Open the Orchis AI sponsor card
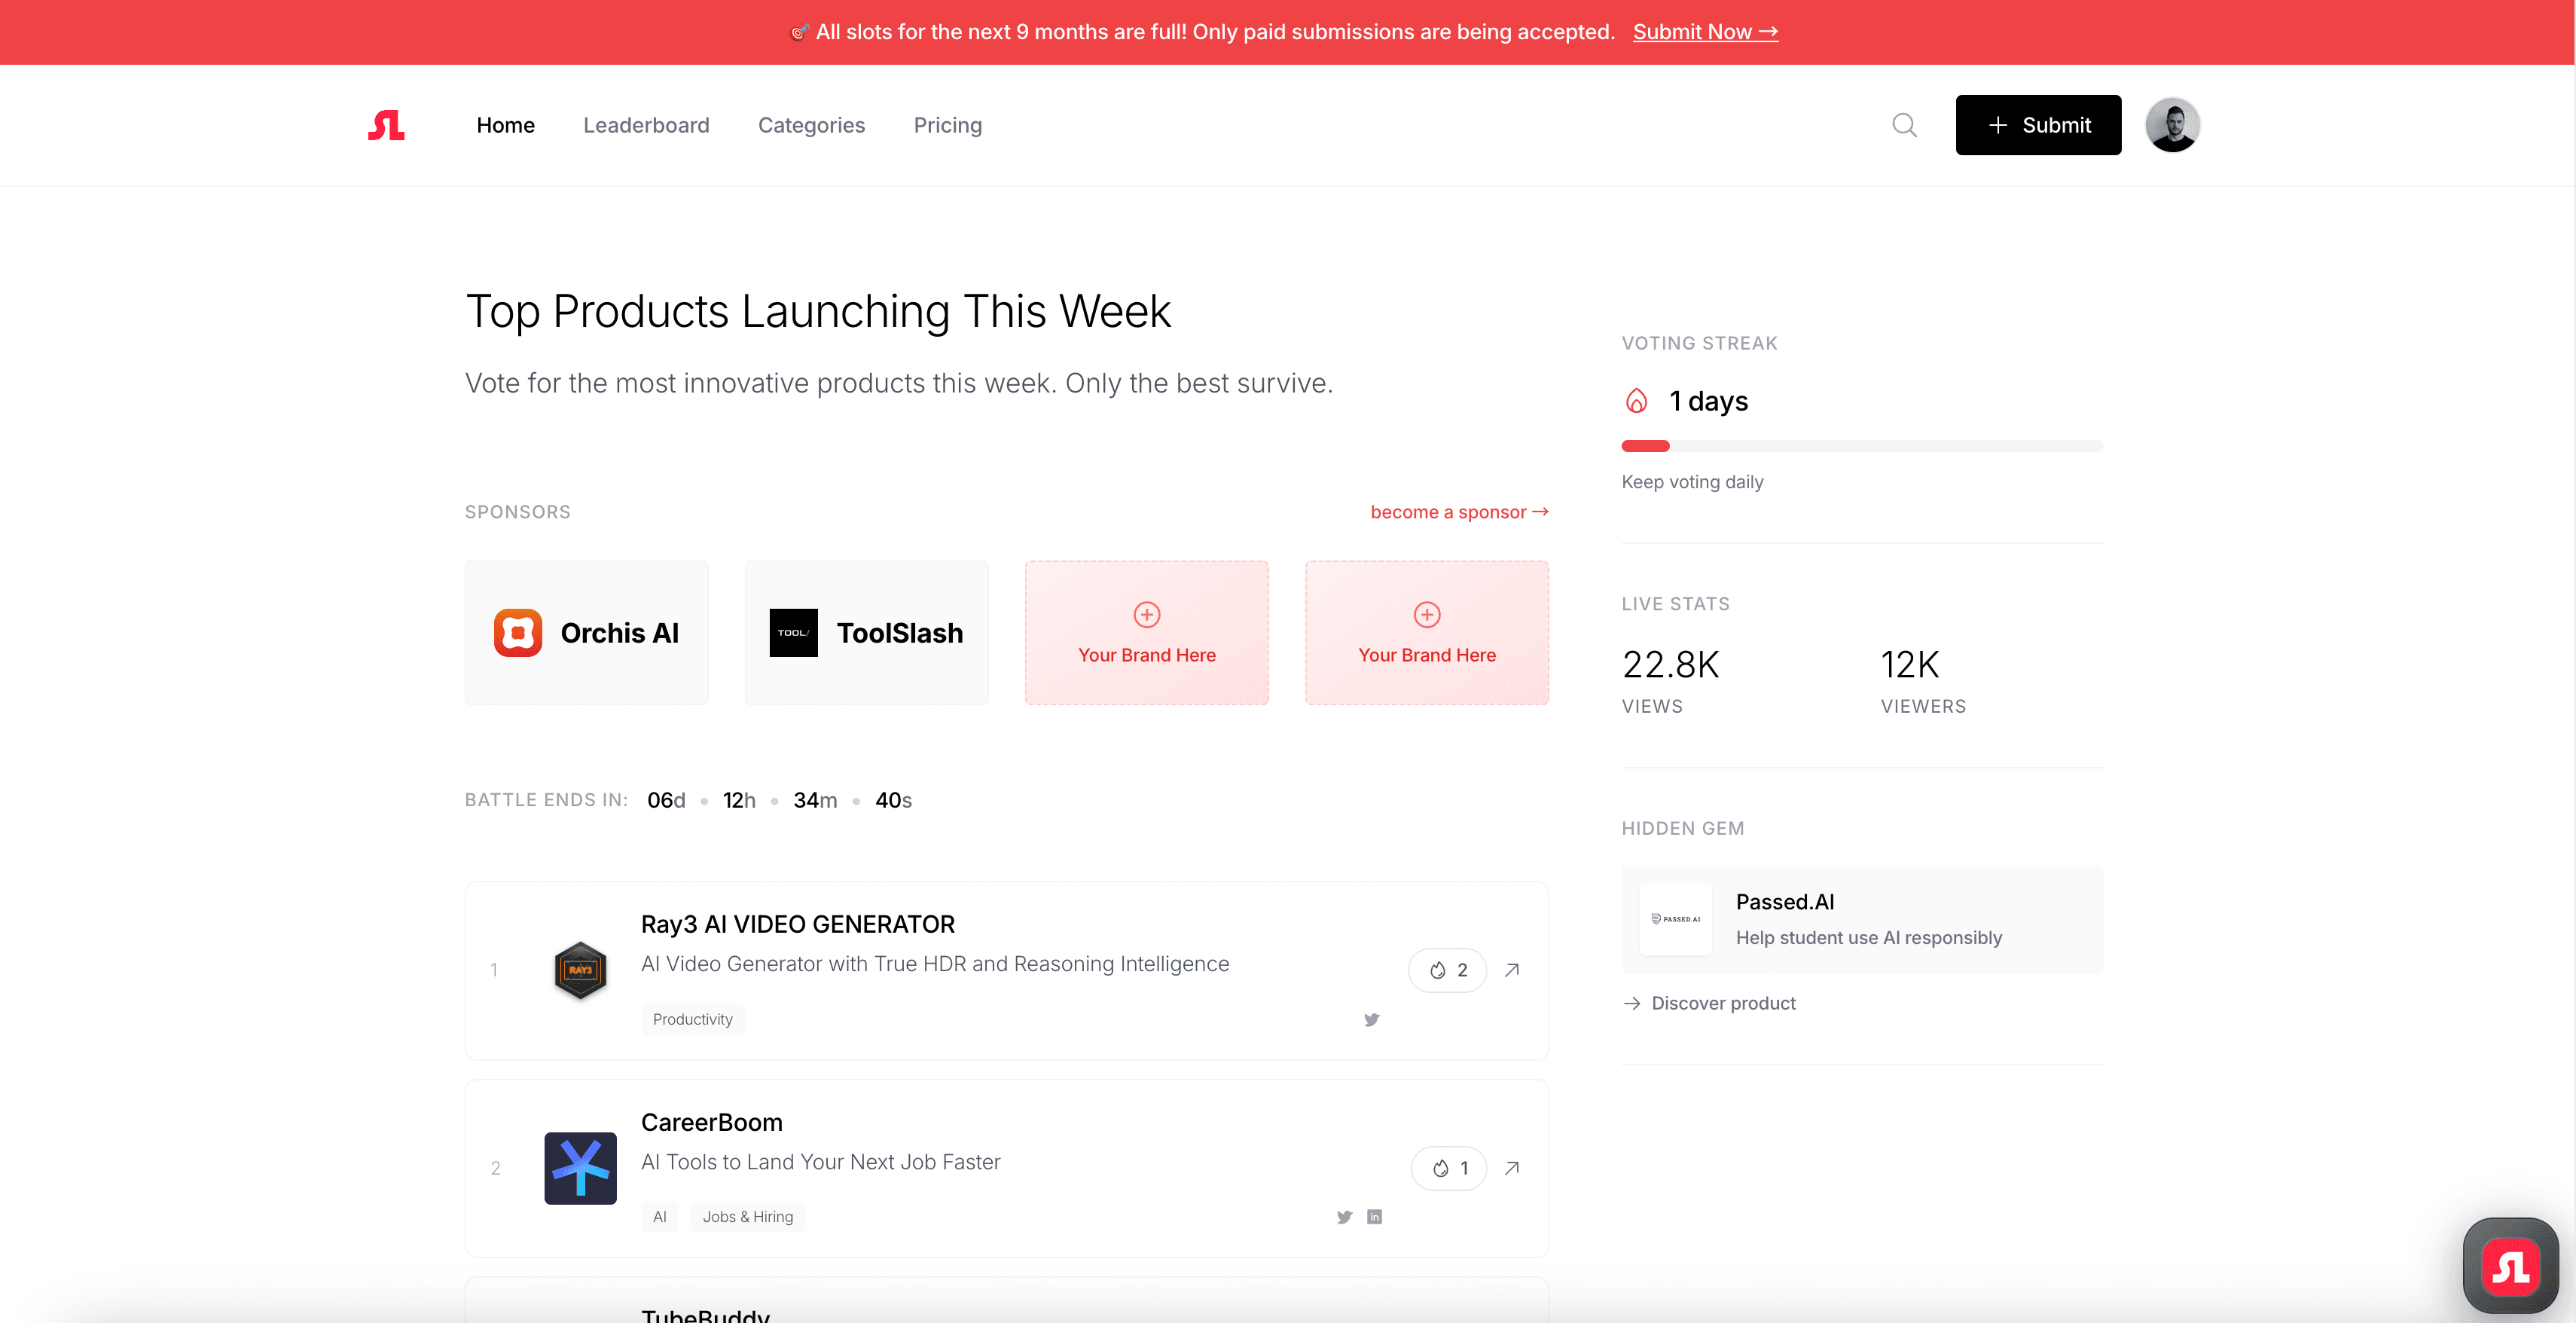Viewport: 2576px width, 1323px height. pos(587,633)
